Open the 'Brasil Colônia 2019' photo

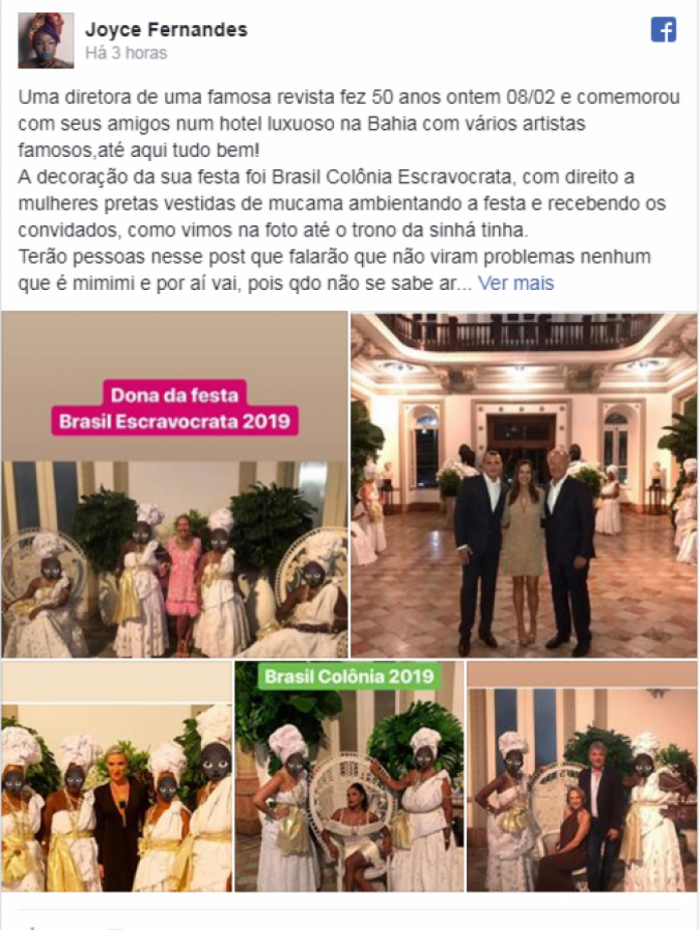click(349, 776)
